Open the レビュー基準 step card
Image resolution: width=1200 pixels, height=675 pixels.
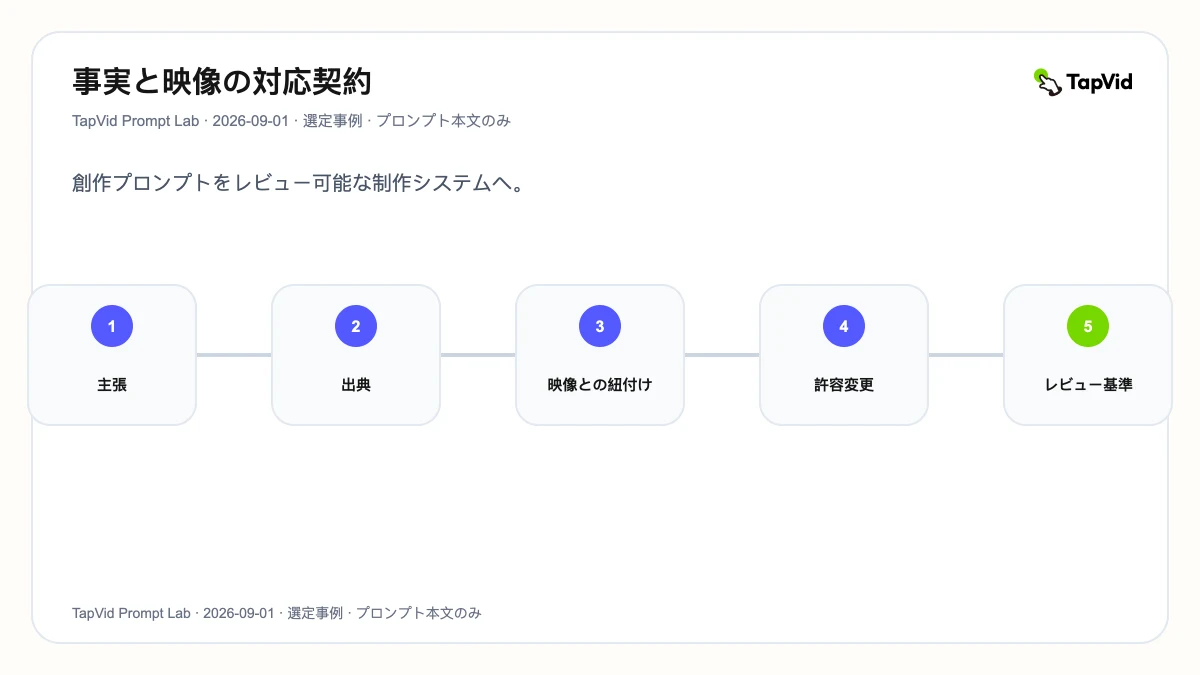(x=1088, y=355)
